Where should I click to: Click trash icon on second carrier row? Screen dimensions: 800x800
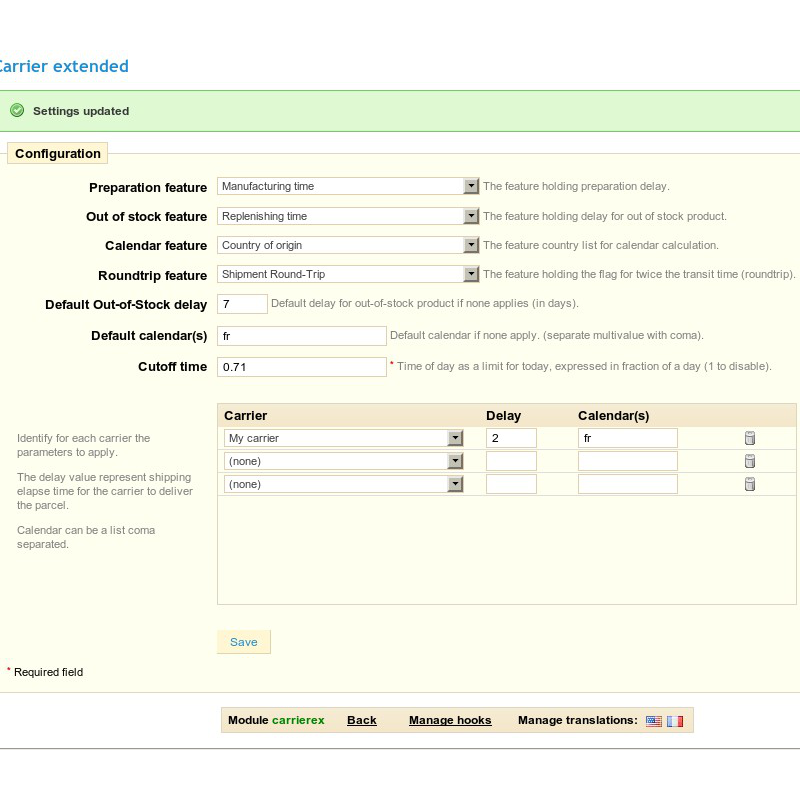[x=750, y=461]
